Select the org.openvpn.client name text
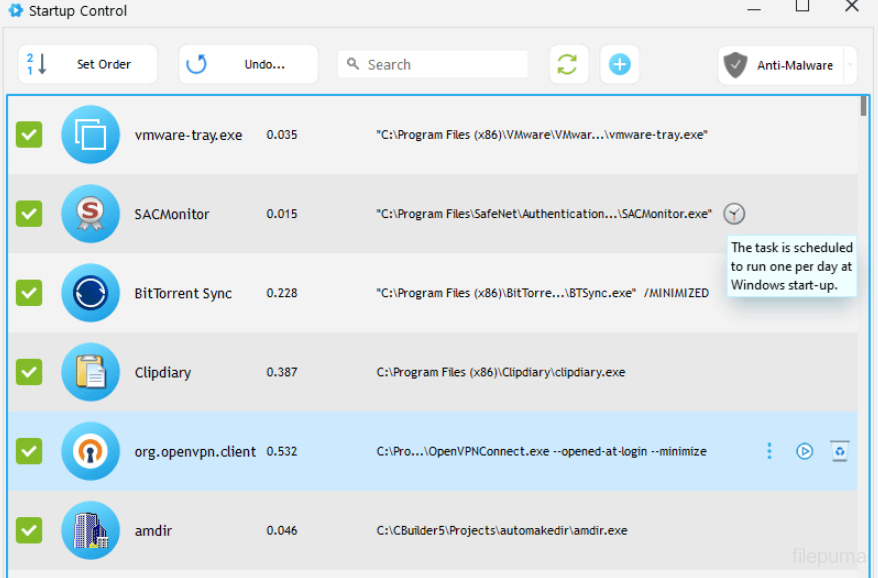 point(195,452)
